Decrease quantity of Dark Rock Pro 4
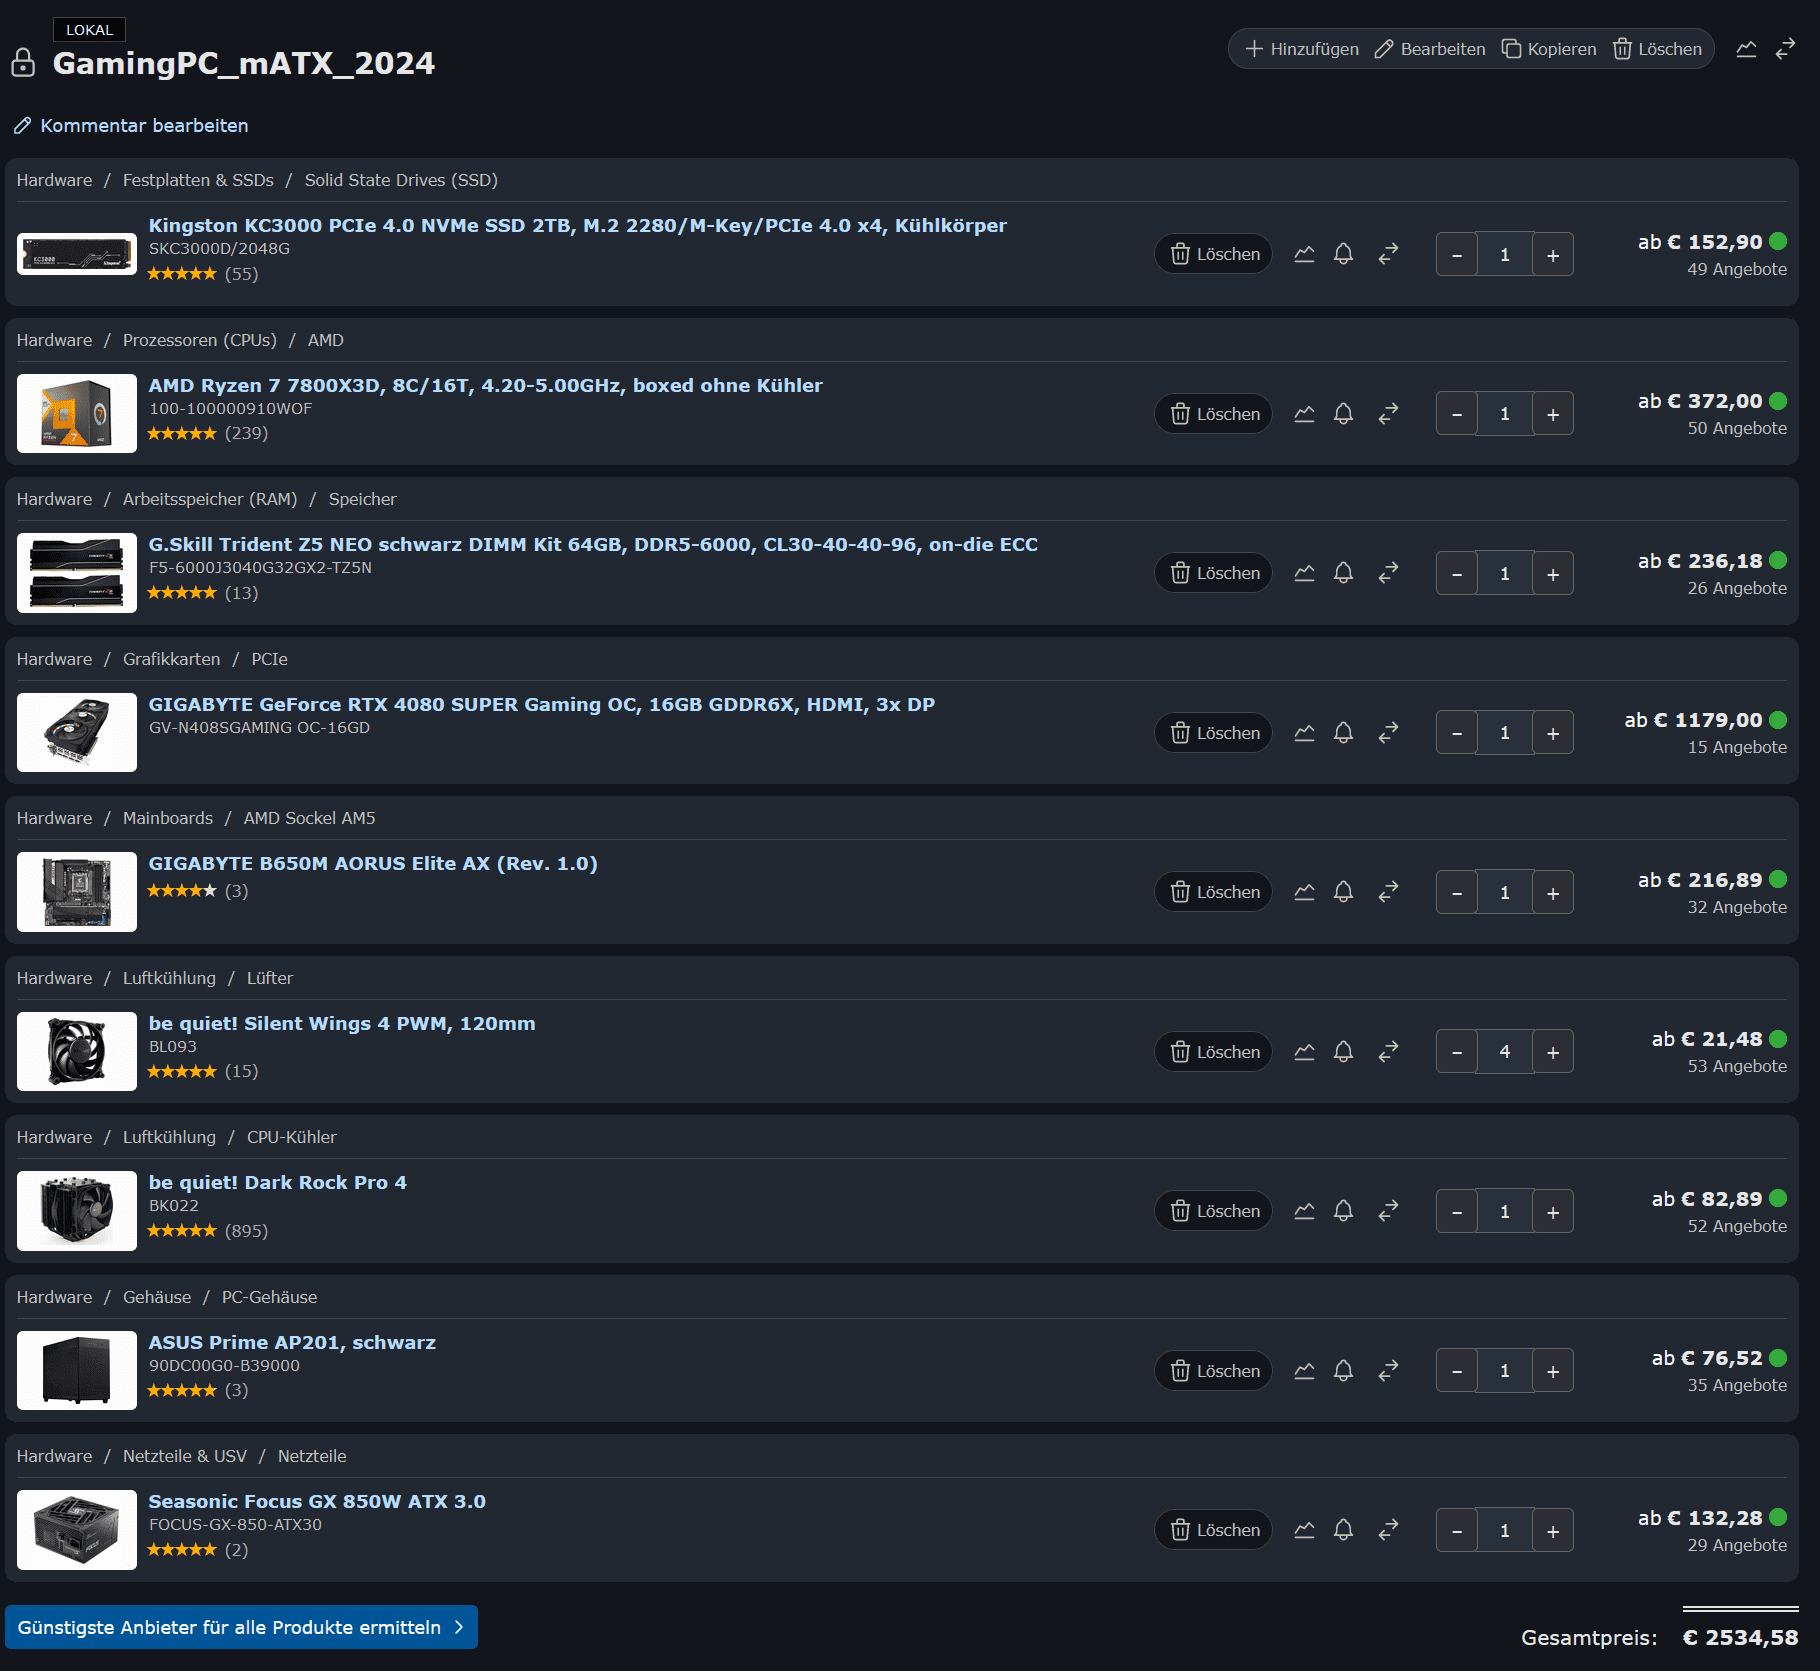Viewport: 1820px width, 1671px height. pyautogui.click(x=1457, y=1212)
